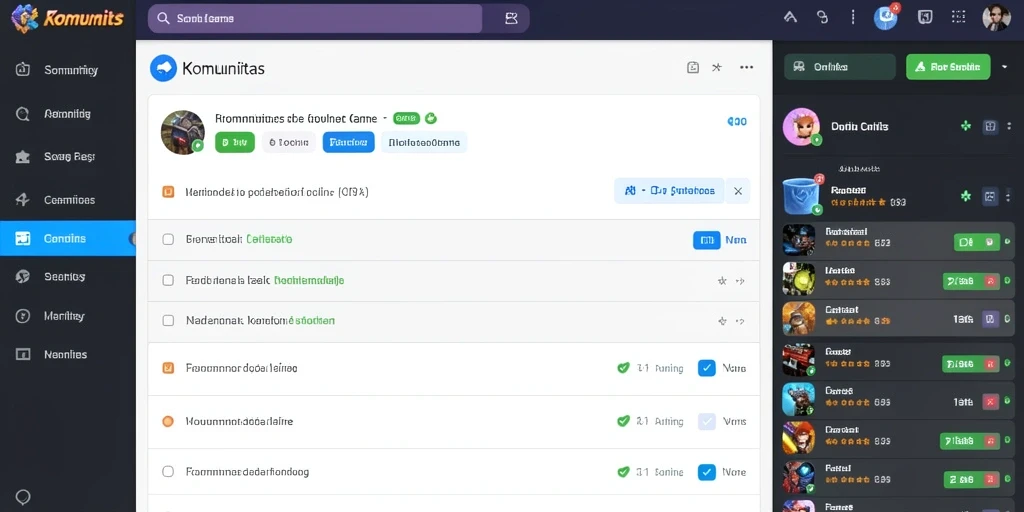Image resolution: width=1024 pixels, height=512 pixels.
Task: Star the 'Nadenonat' row
Action: (722, 321)
